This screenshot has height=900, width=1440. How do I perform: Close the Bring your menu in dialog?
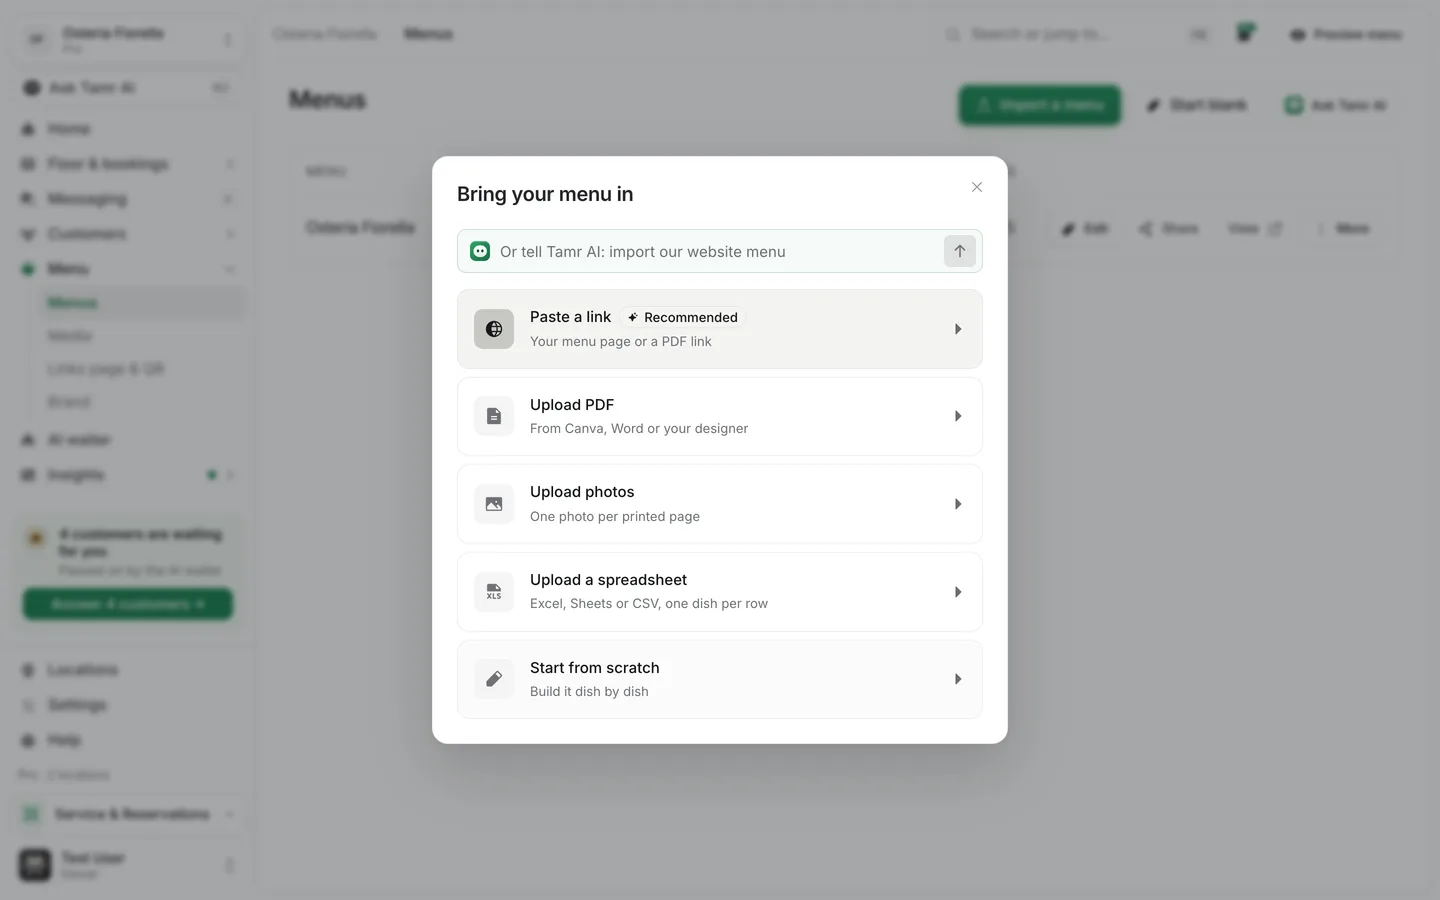(977, 187)
